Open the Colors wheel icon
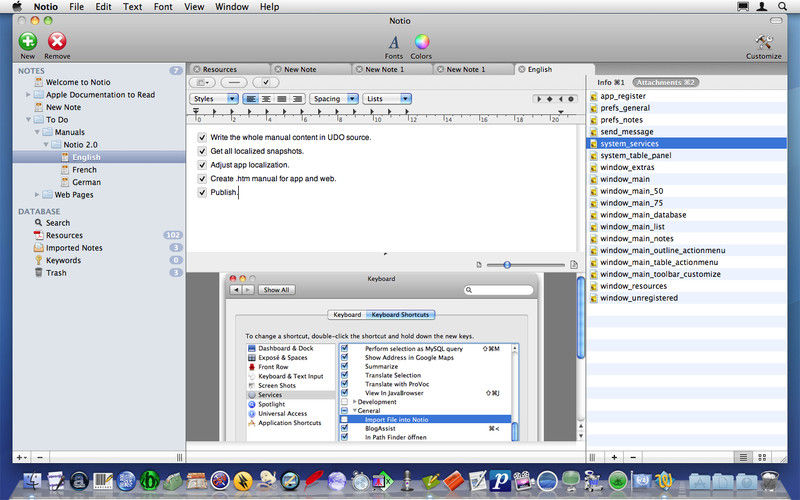The width and height of the screenshot is (800, 500). click(x=421, y=42)
